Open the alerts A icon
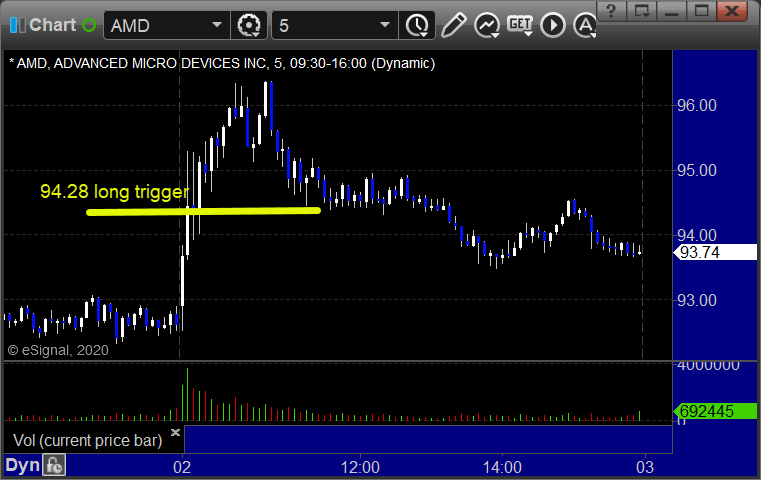This screenshot has width=761, height=480. pyautogui.click(x=585, y=25)
